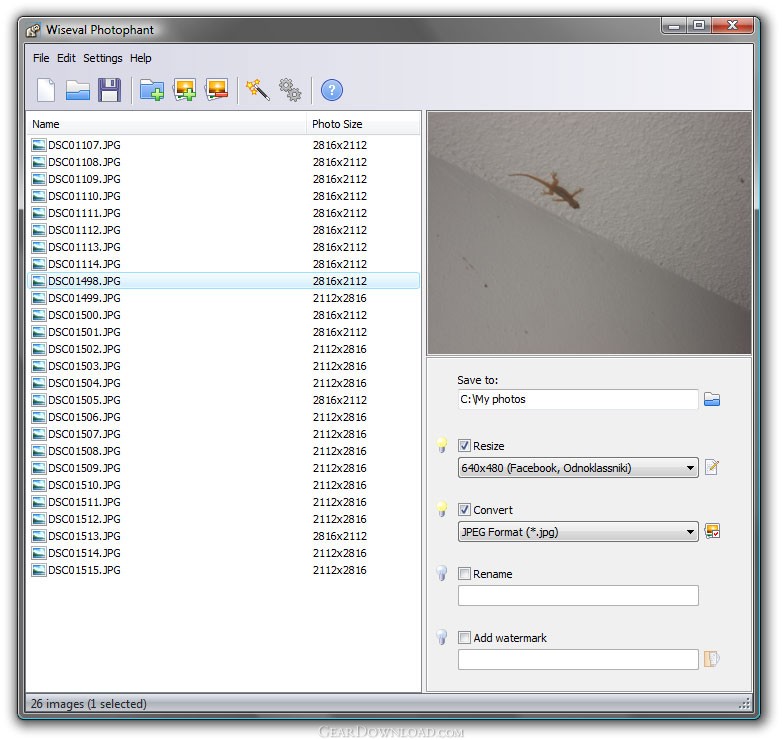
Task: Select DSC01113.JPG file
Action: (x=223, y=247)
